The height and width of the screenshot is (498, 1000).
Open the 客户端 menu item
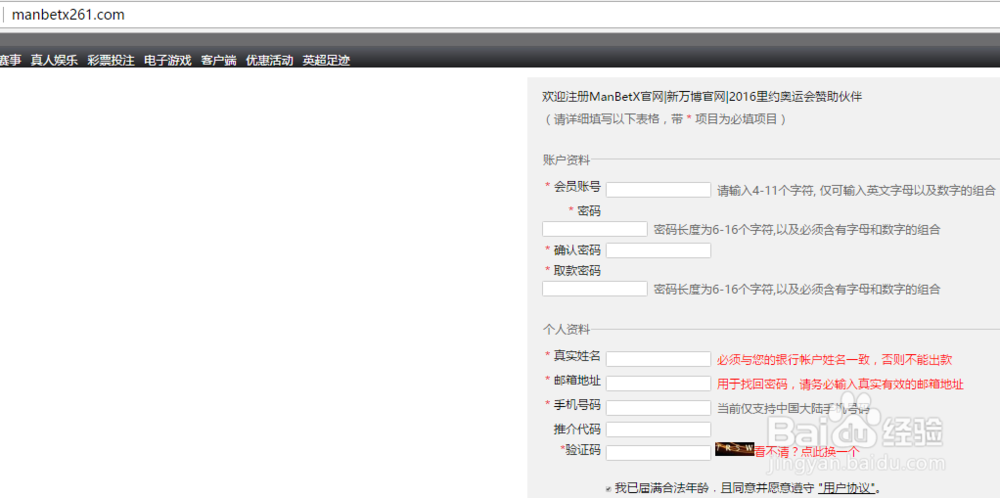click(x=219, y=61)
